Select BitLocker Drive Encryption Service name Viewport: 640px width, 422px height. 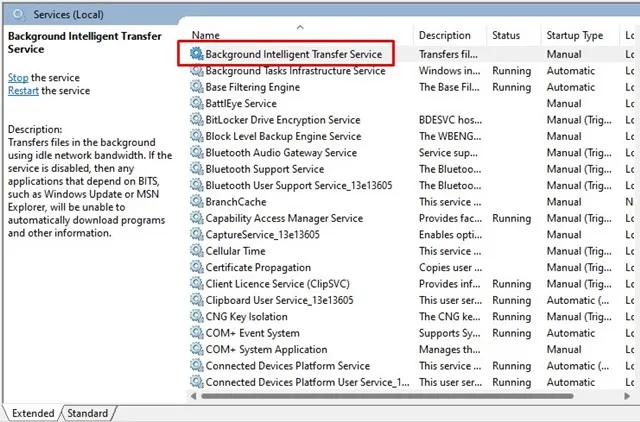pyautogui.click(x=283, y=120)
